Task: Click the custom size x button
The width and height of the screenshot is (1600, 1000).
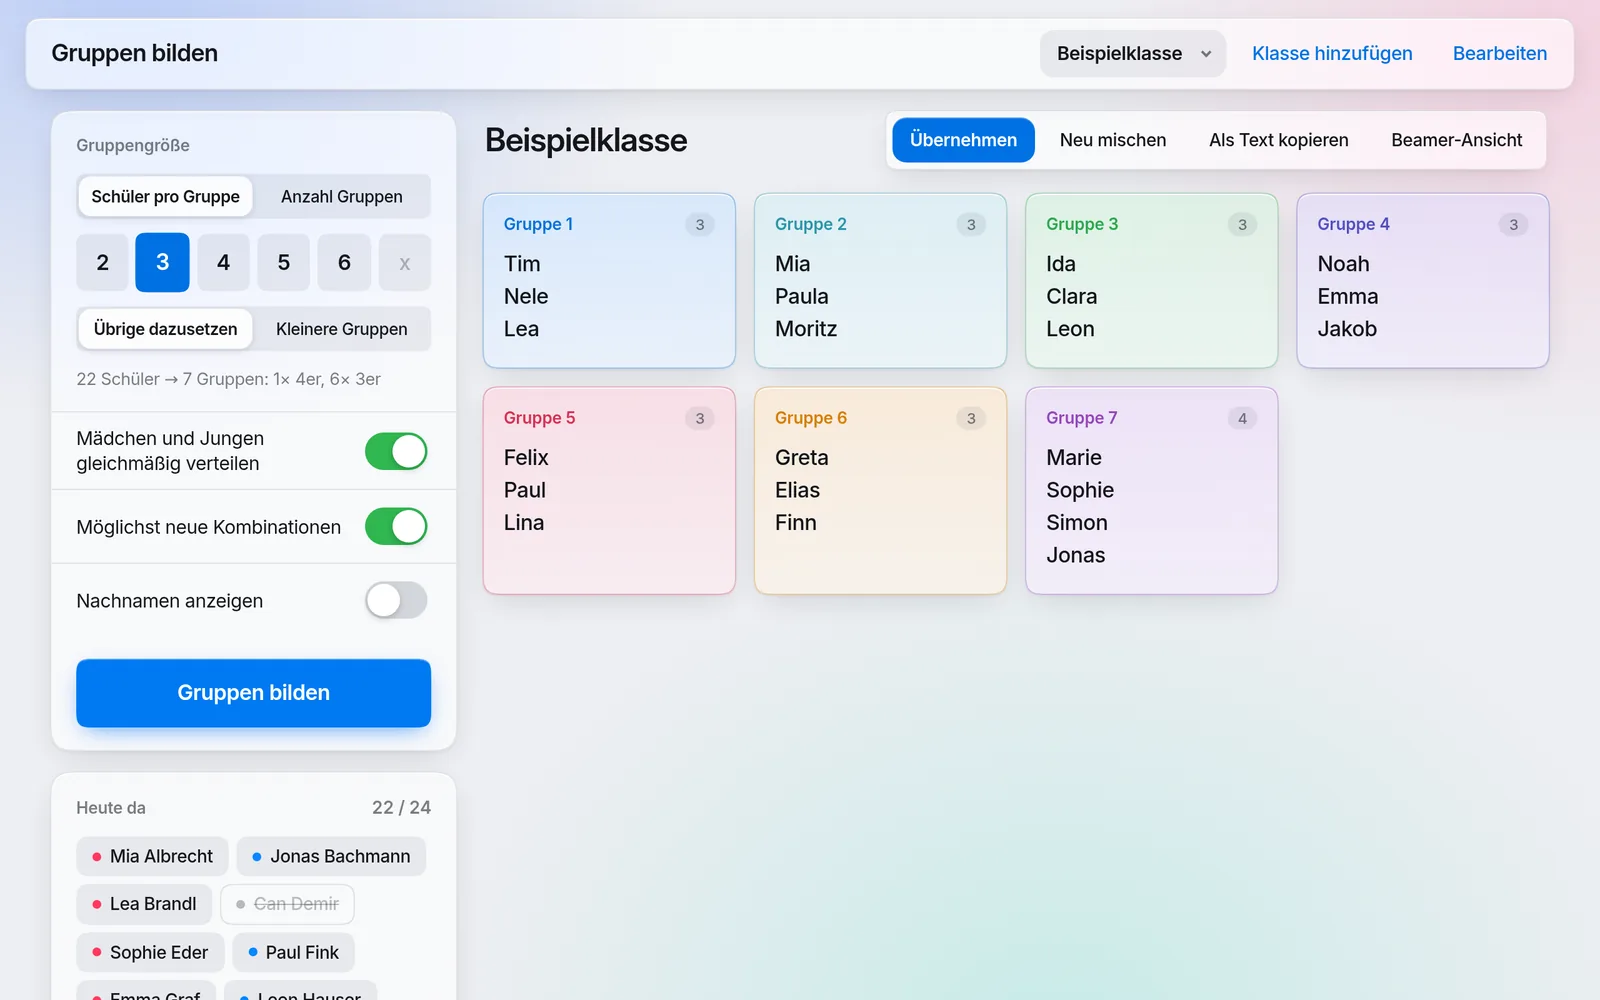Action: (x=405, y=263)
